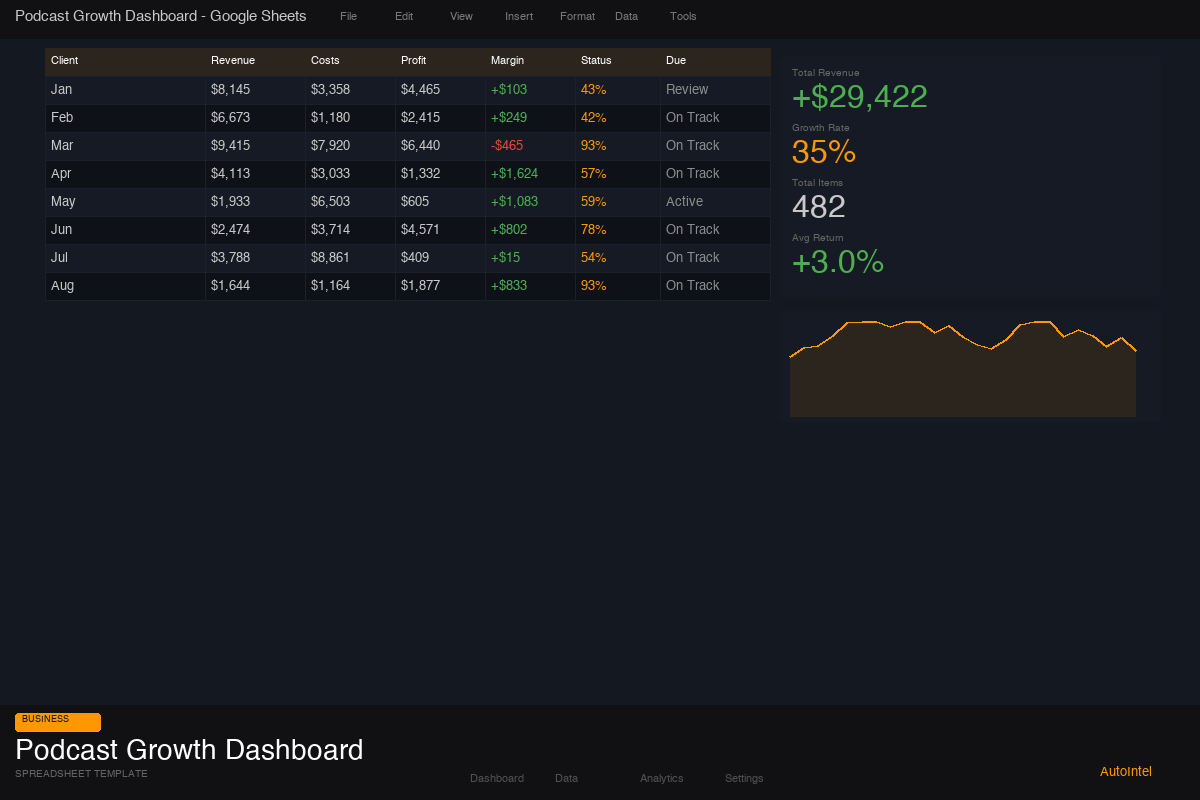
Task: Select the Margin column header
Action: click(x=530, y=61)
